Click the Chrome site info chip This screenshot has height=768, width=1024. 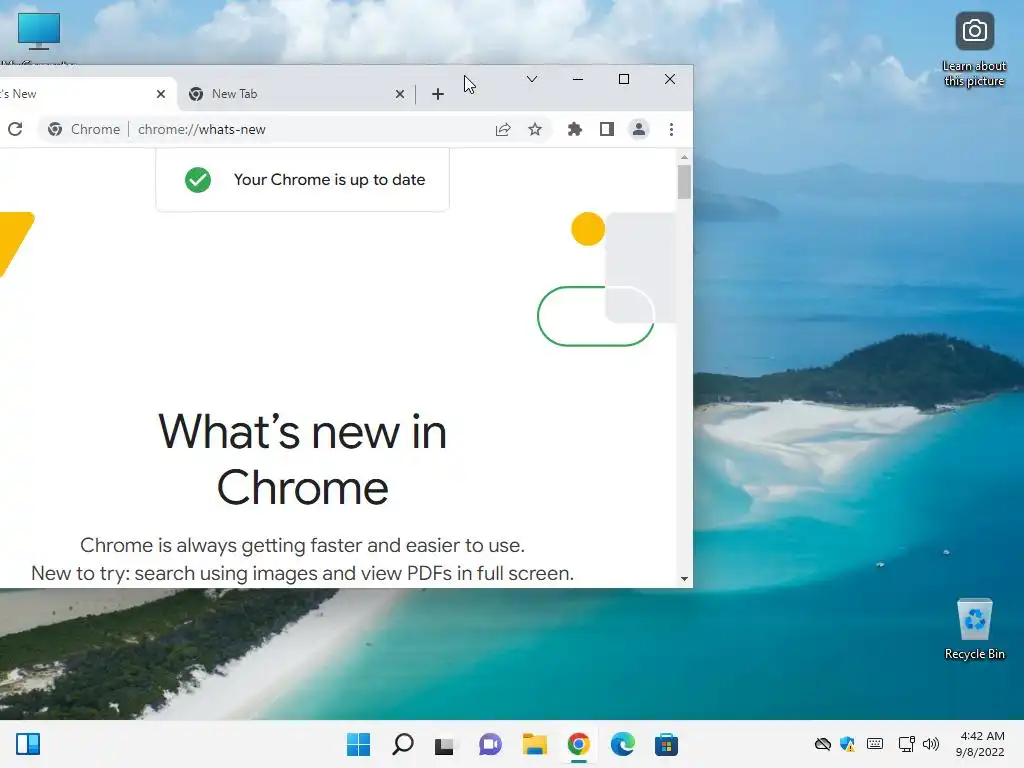click(x=84, y=129)
